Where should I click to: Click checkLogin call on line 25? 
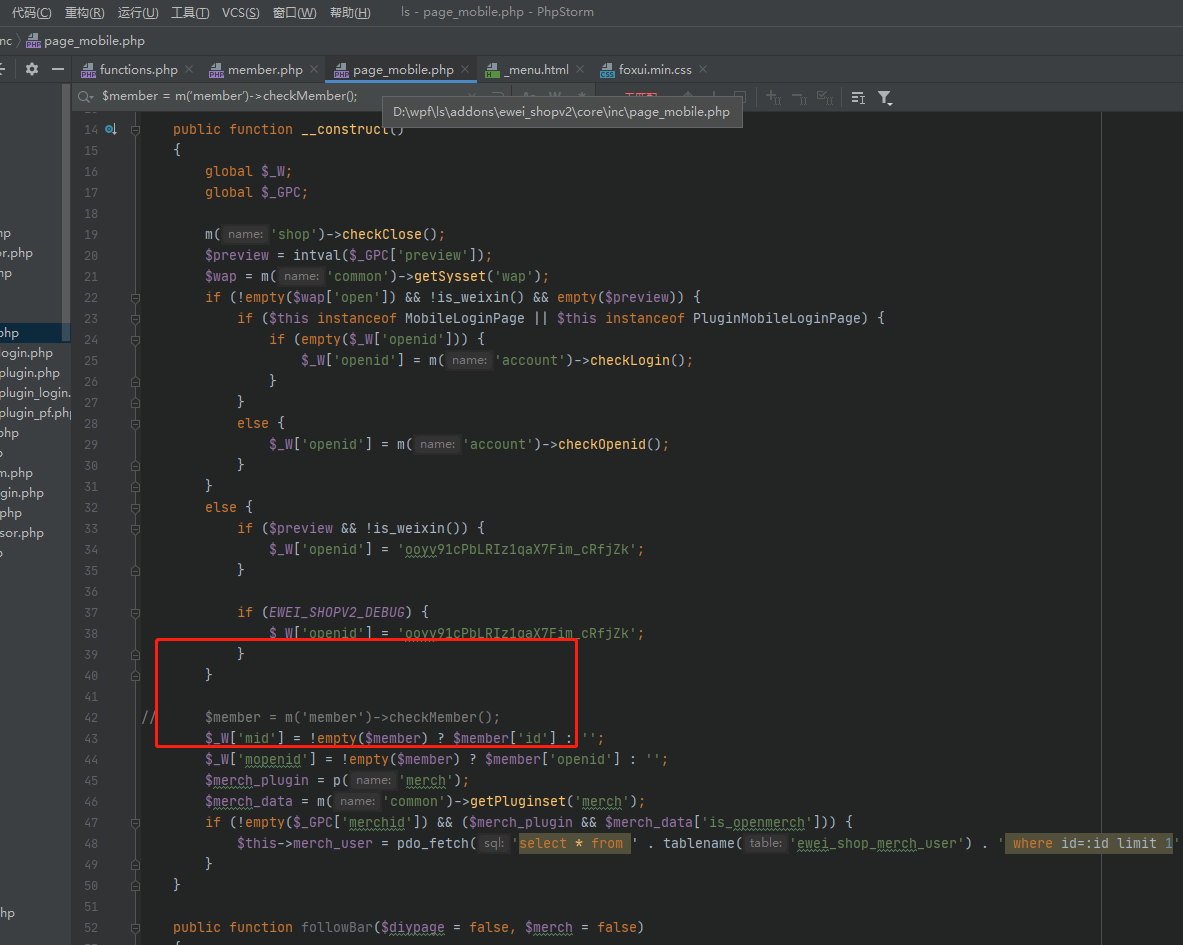tap(629, 361)
